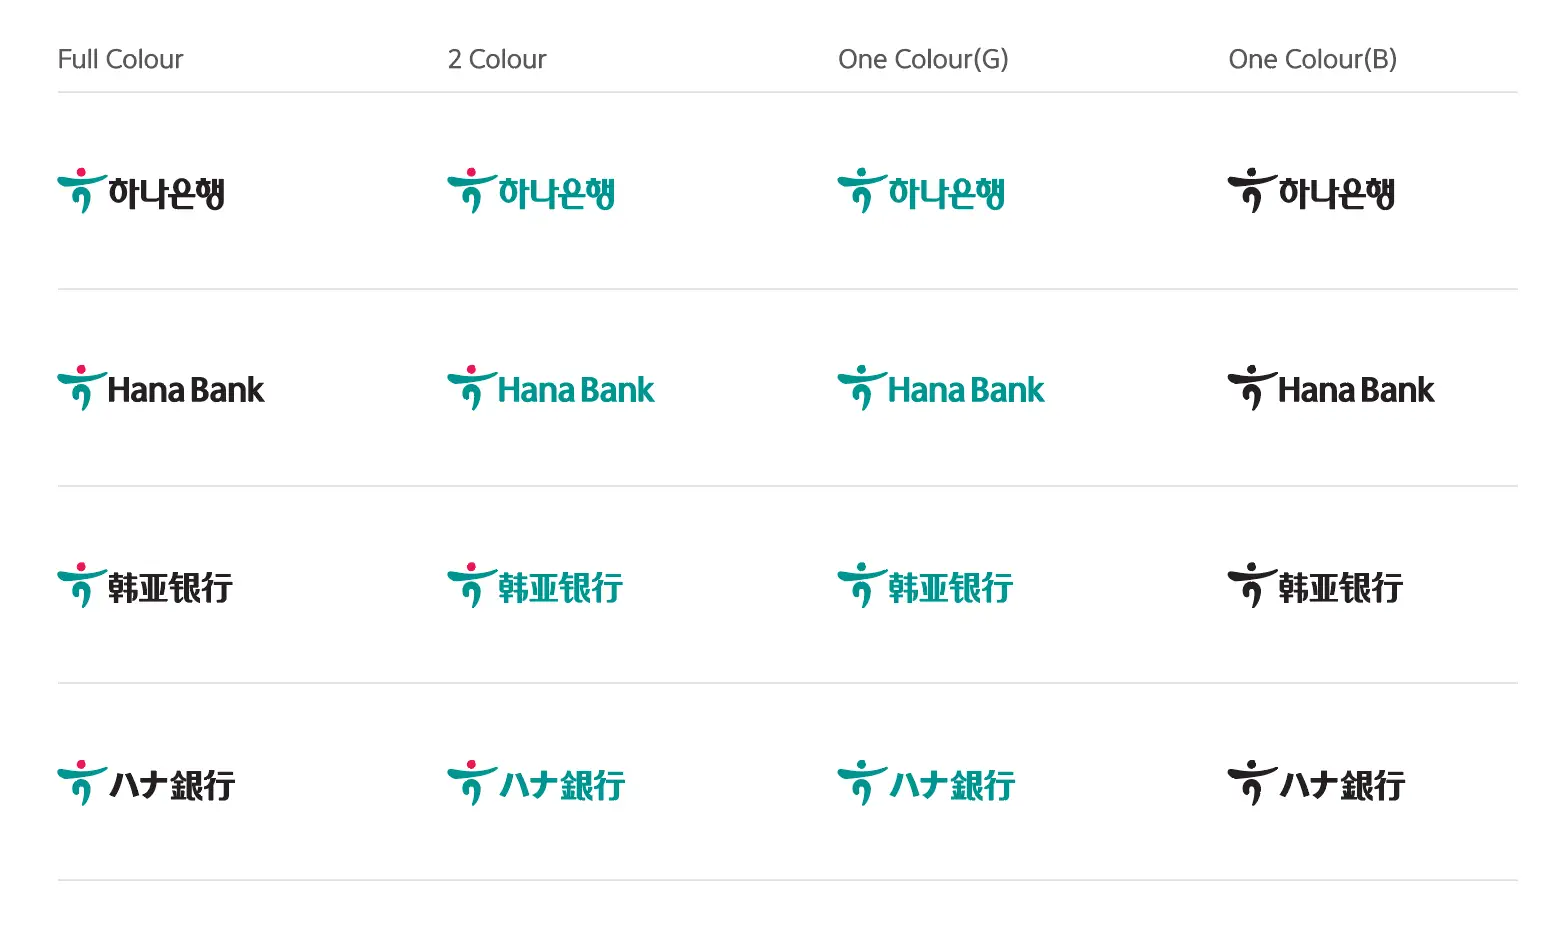Click the full colour Korean Hana Bank logo
The width and height of the screenshot is (1554, 930).
[141, 190]
